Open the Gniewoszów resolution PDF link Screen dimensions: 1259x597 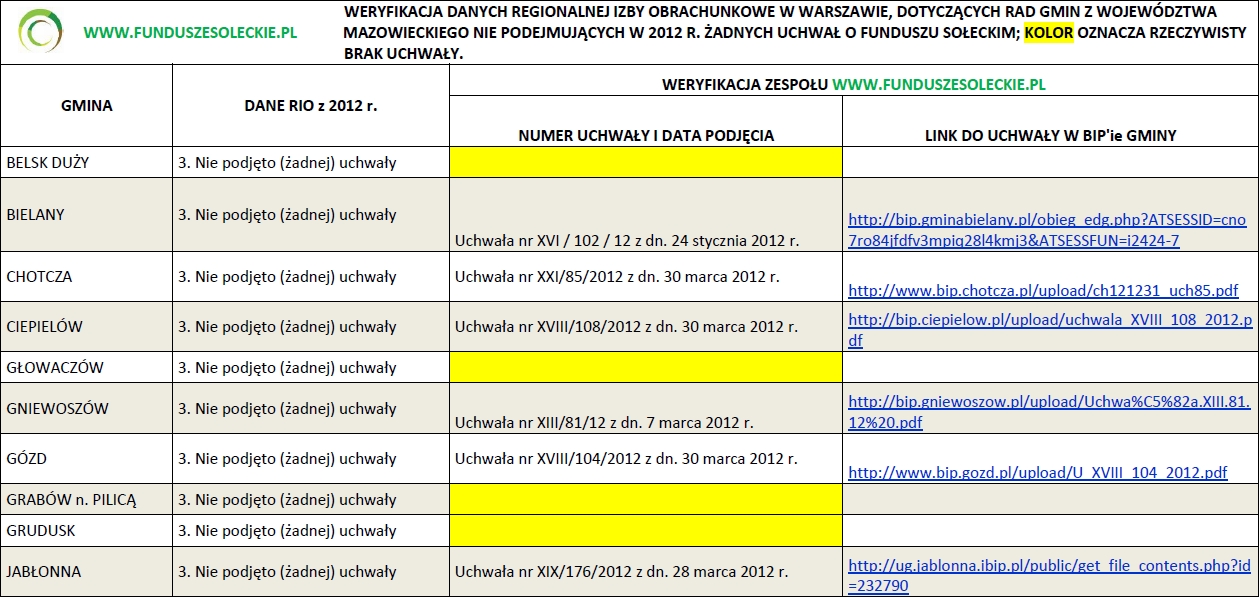1048,412
